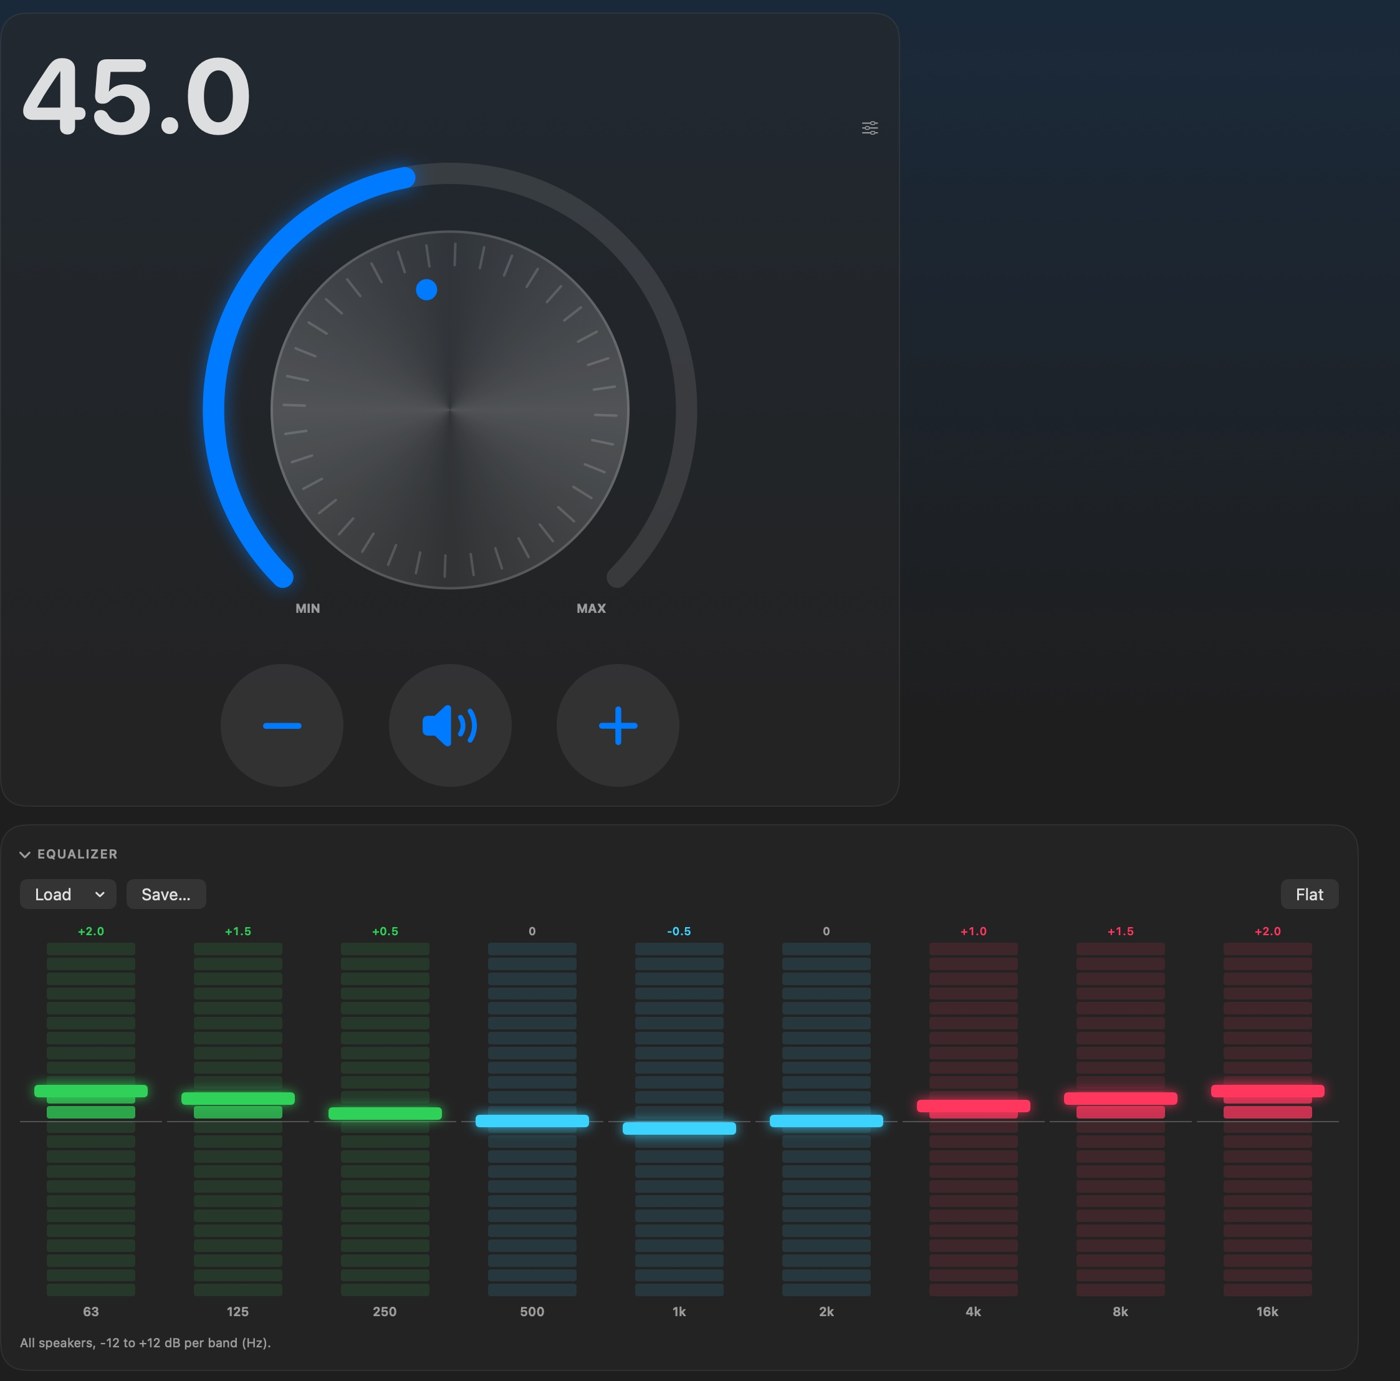Viewport: 1400px width, 1381px height.
Task: Click the +1.5 value above the 125 band
Action: [x=238, y=931]
